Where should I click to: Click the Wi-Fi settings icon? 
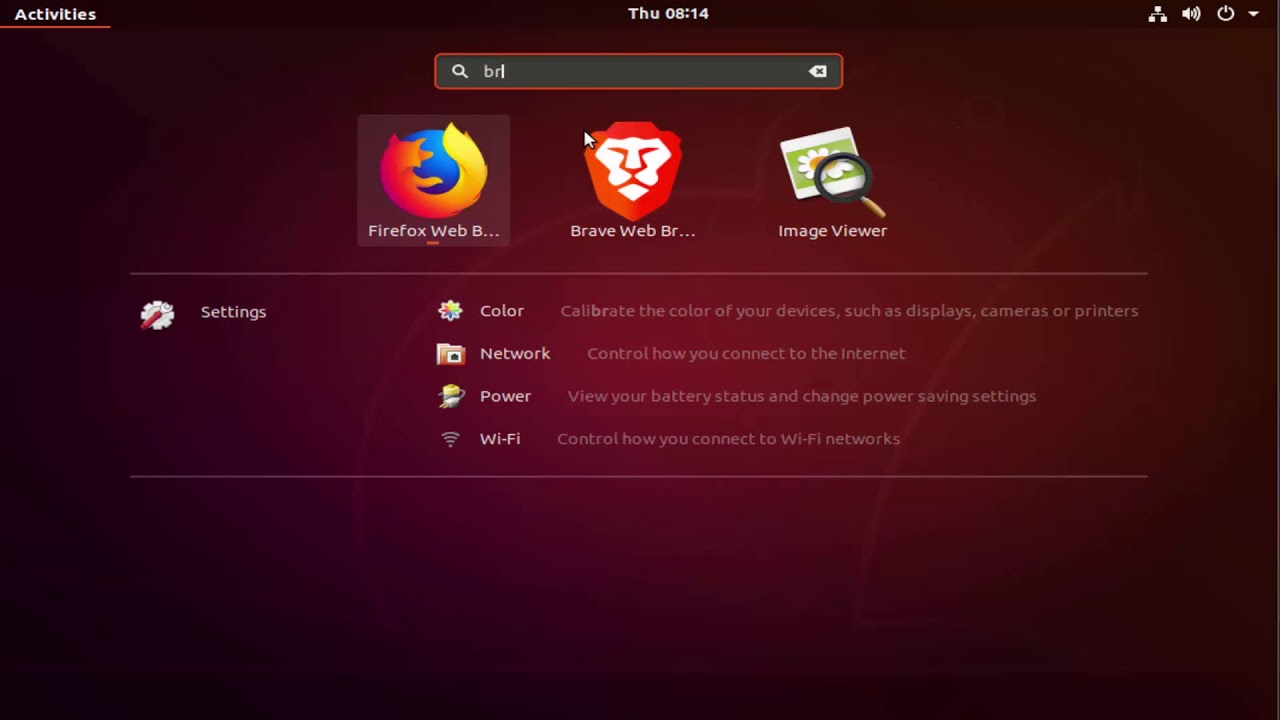451,439
